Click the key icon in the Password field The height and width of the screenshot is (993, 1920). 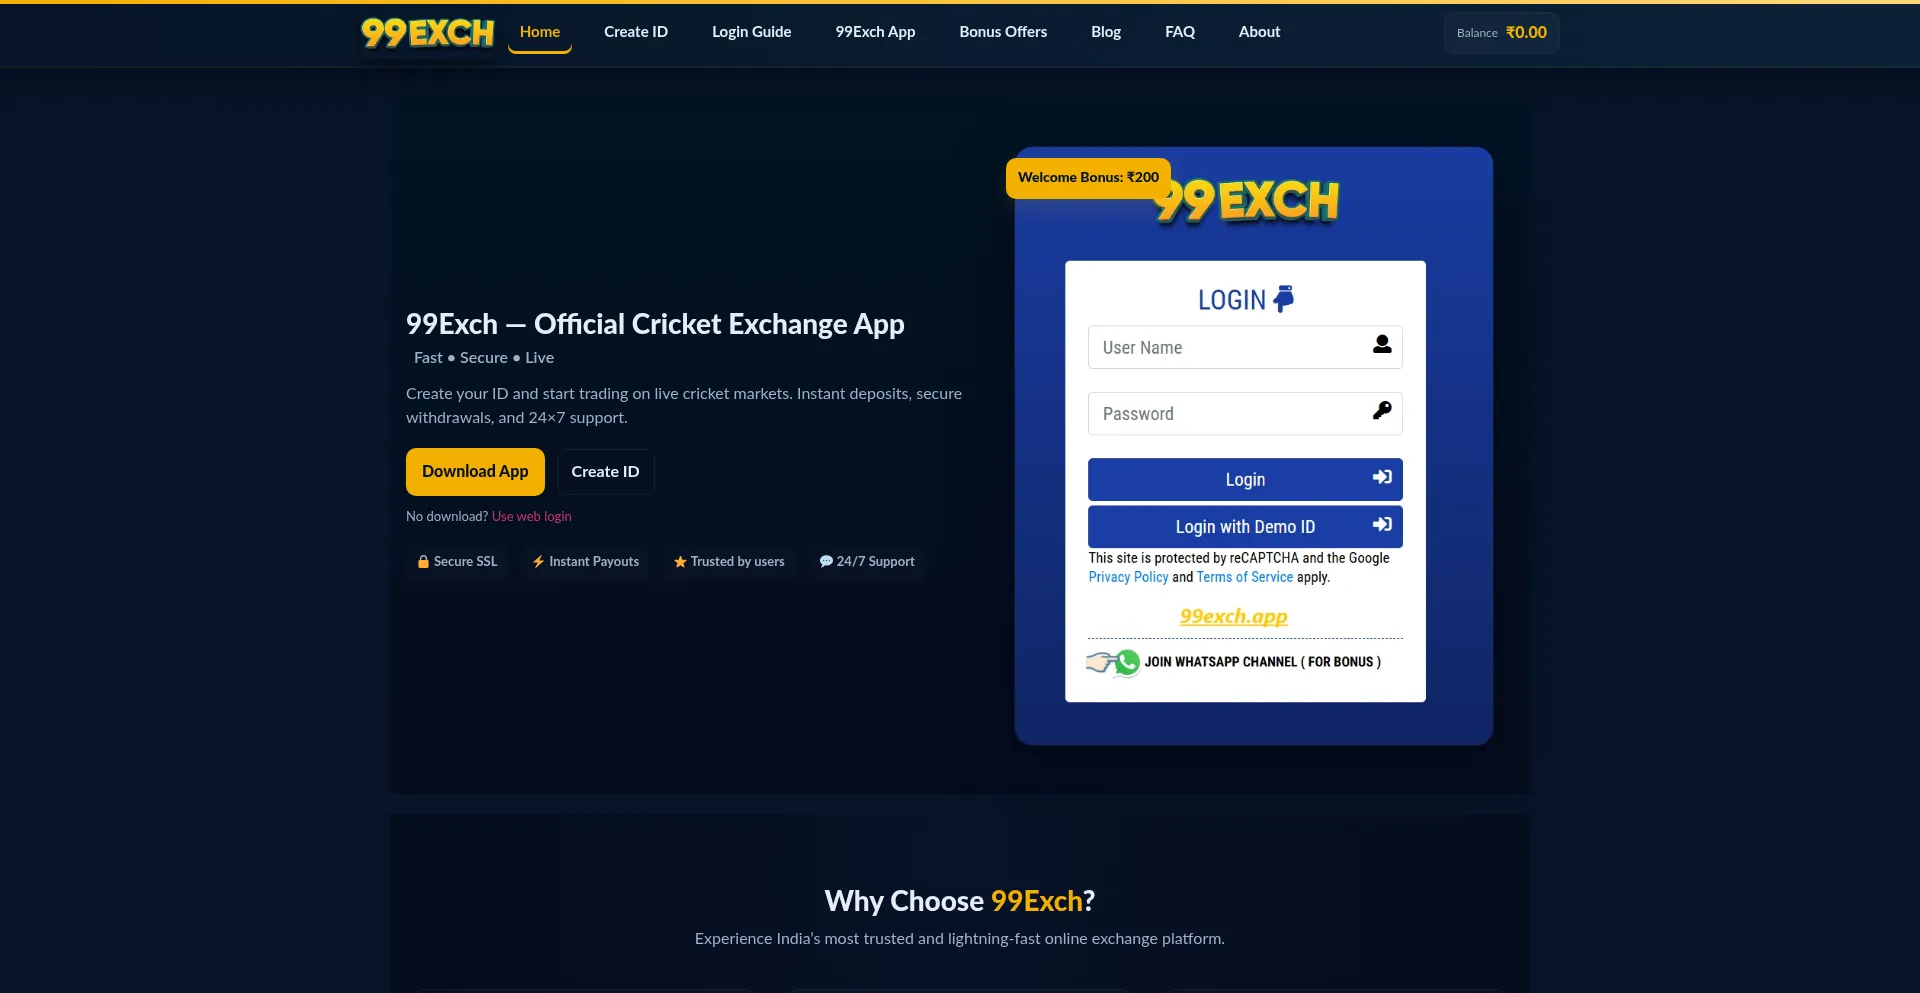point(1382,410)
